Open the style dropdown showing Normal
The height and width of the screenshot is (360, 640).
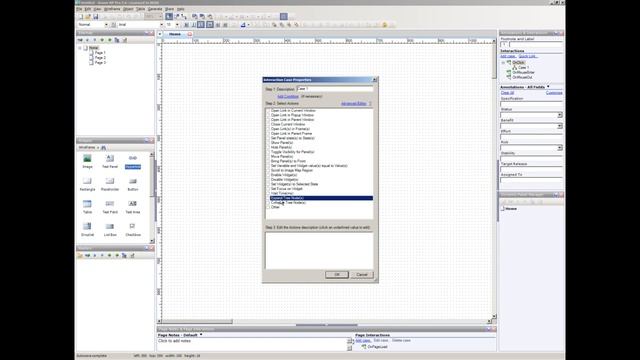(106, 25)
